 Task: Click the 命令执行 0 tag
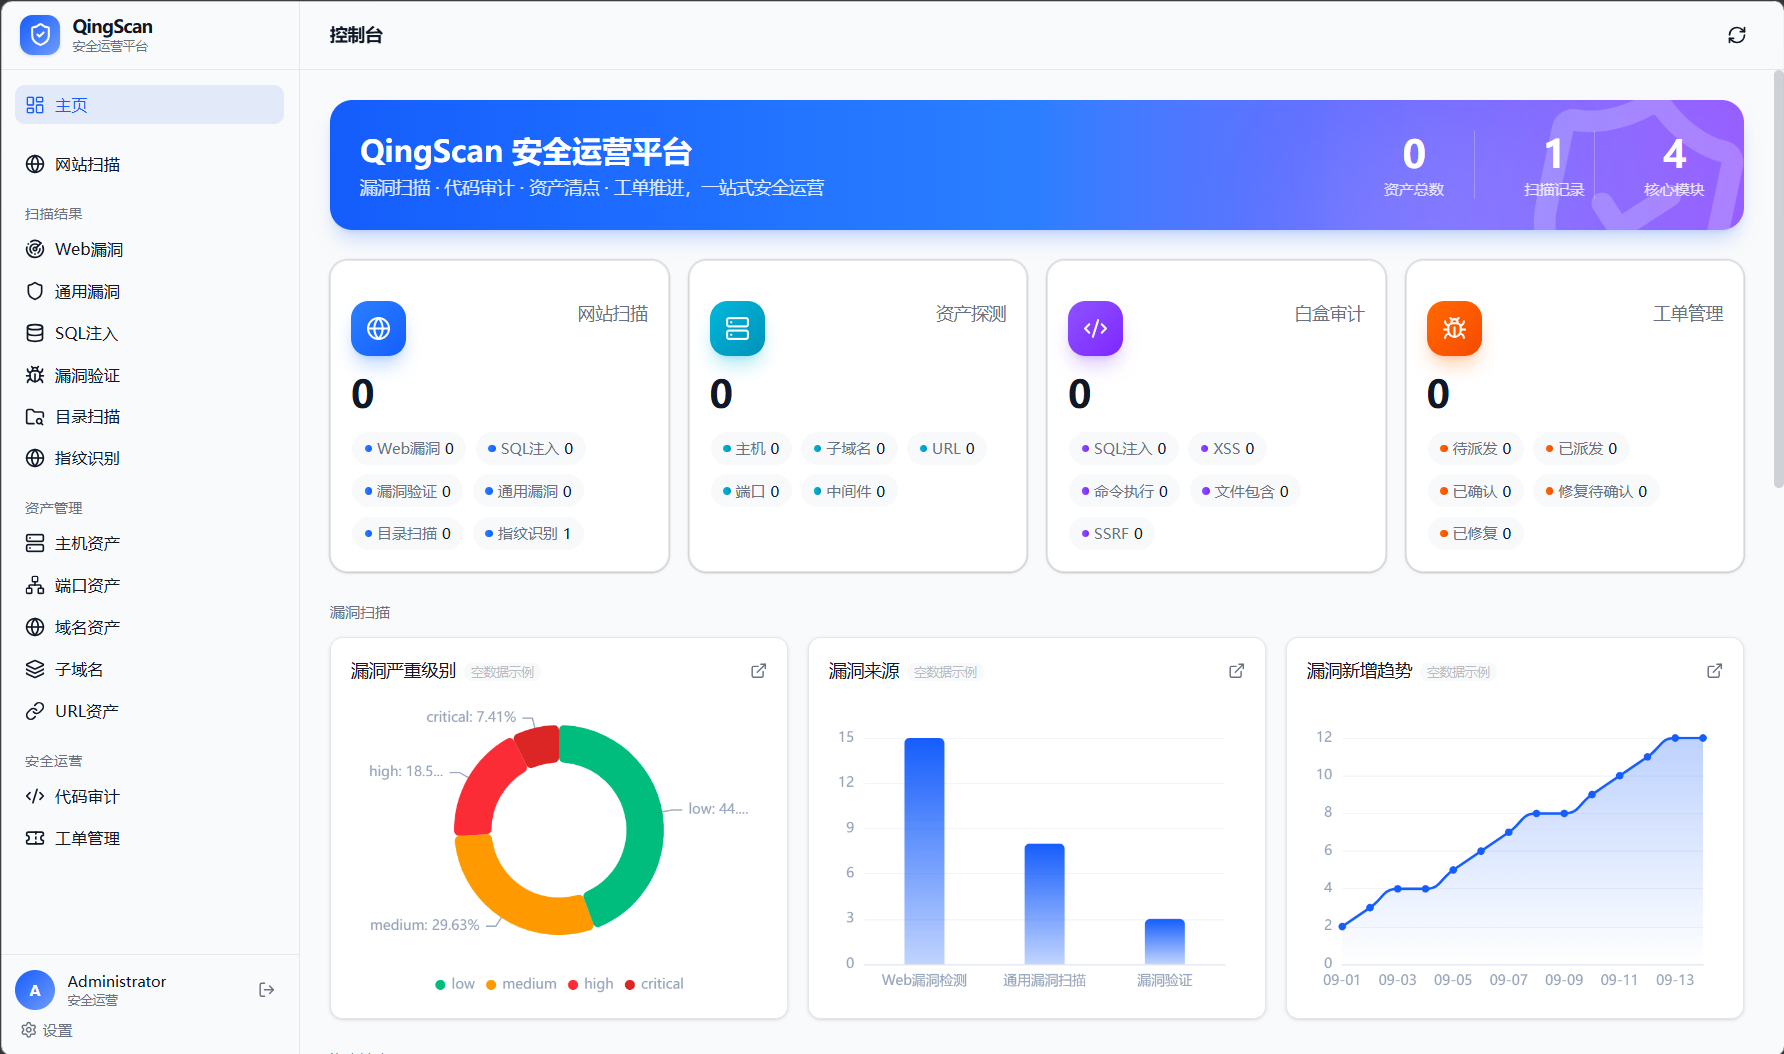(x=1124, y=492)
